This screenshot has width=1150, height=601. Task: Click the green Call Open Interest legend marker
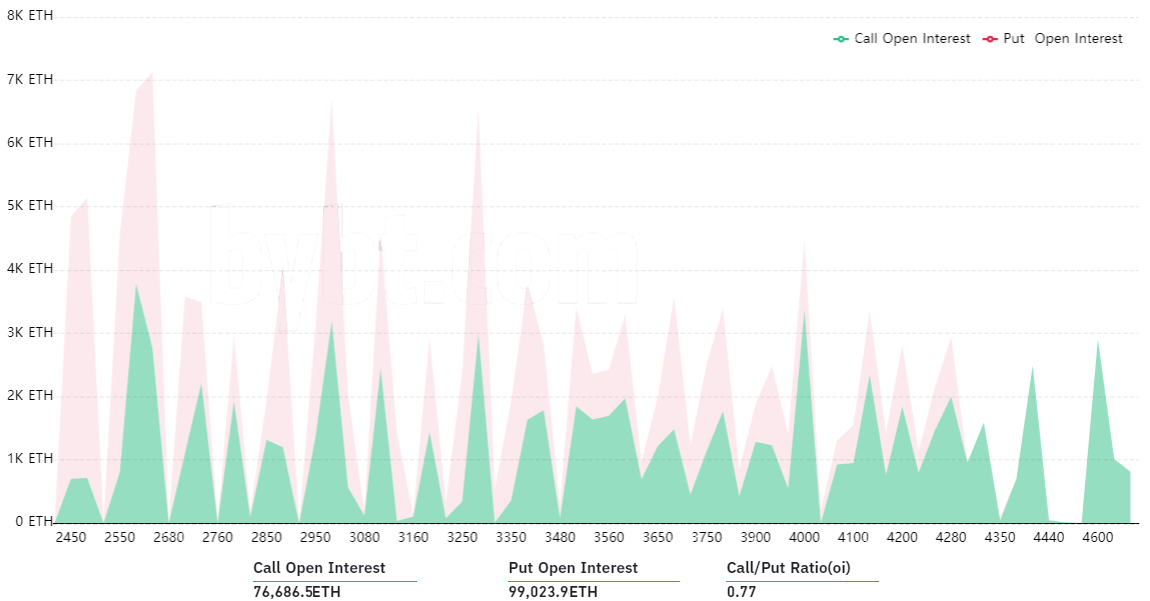click(841, 39)
